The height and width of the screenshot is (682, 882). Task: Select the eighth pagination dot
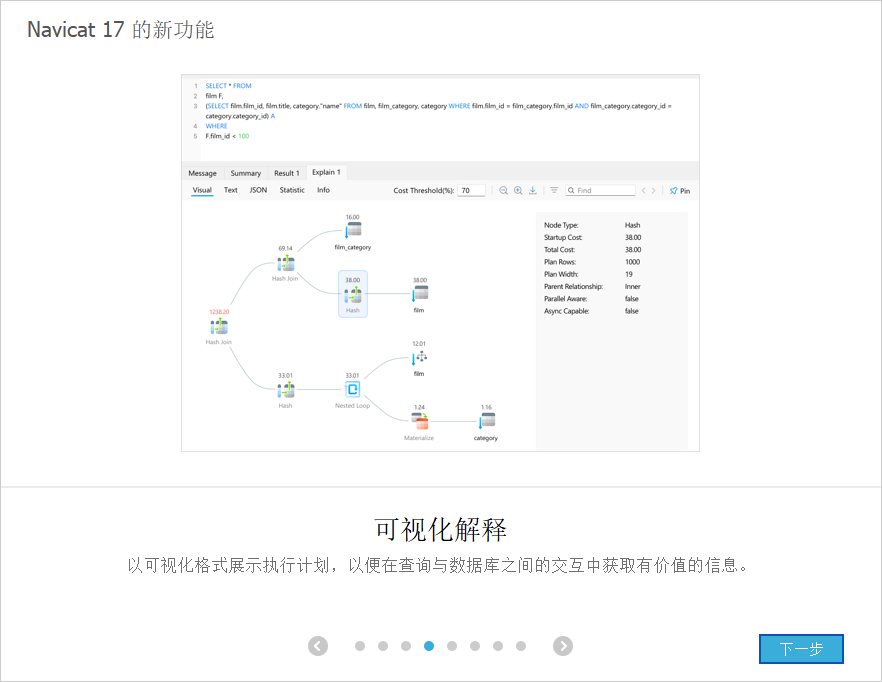[521, 646]
